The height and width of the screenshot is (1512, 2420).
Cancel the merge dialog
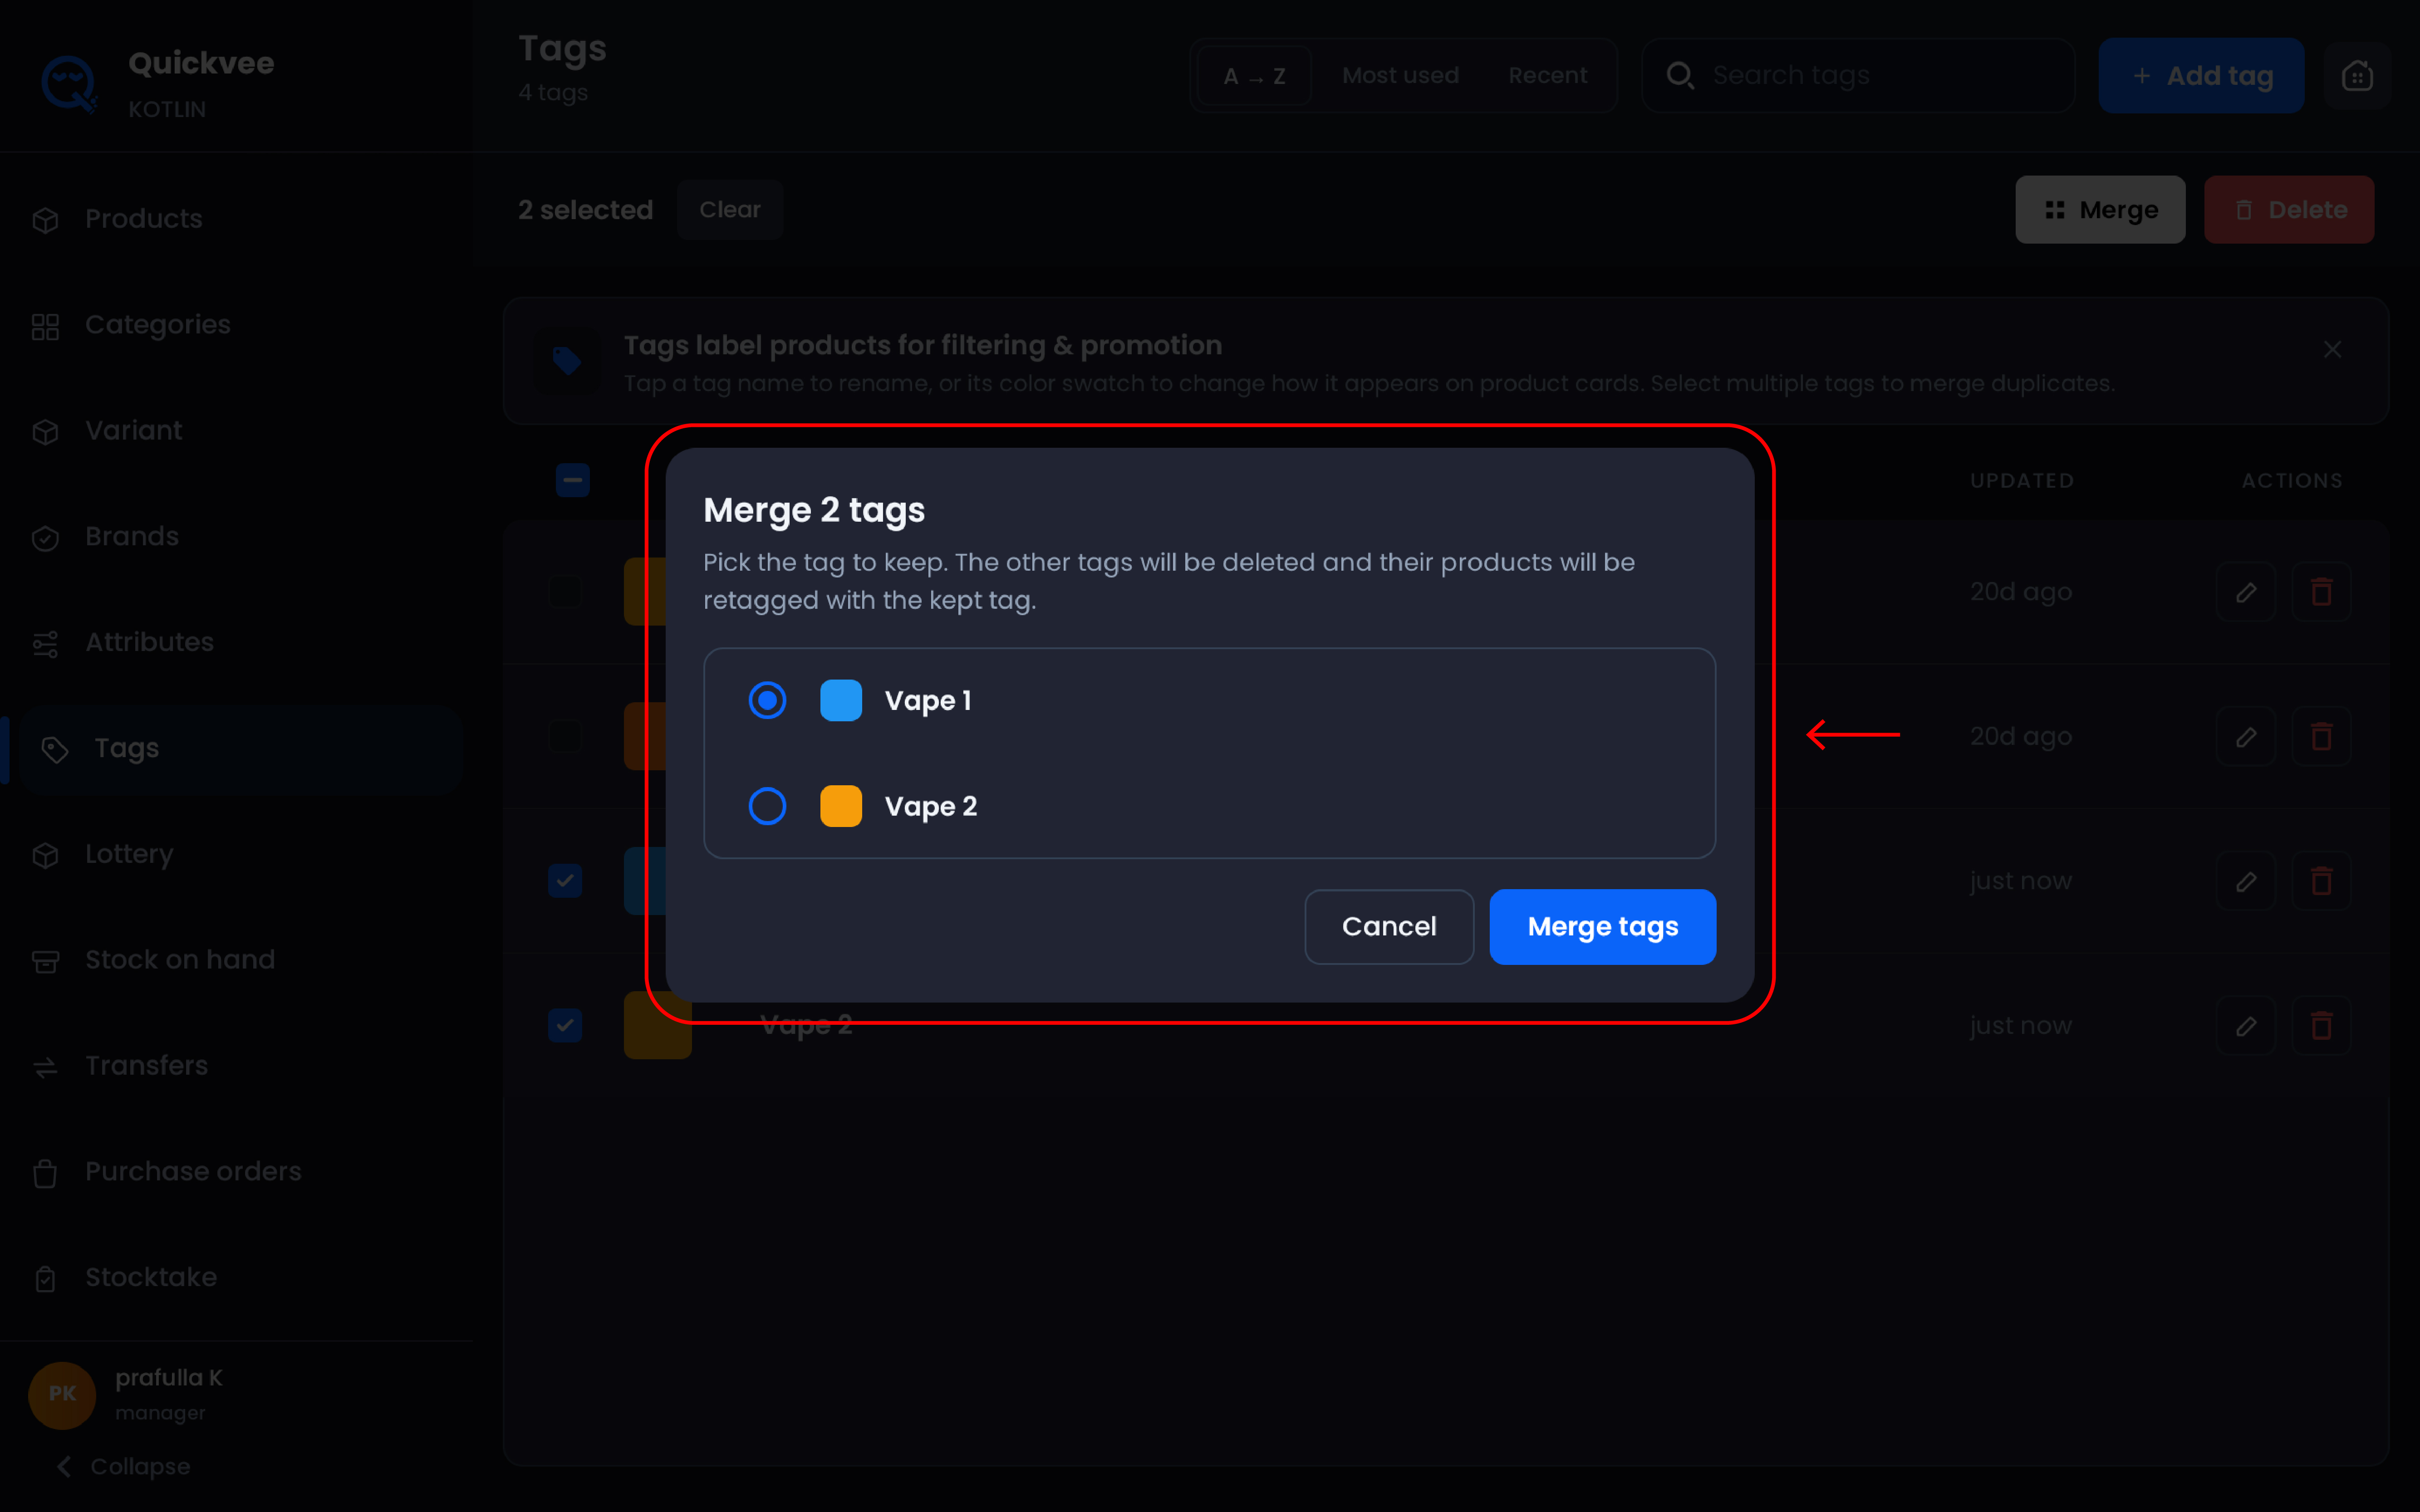(x=1389, y=927)
